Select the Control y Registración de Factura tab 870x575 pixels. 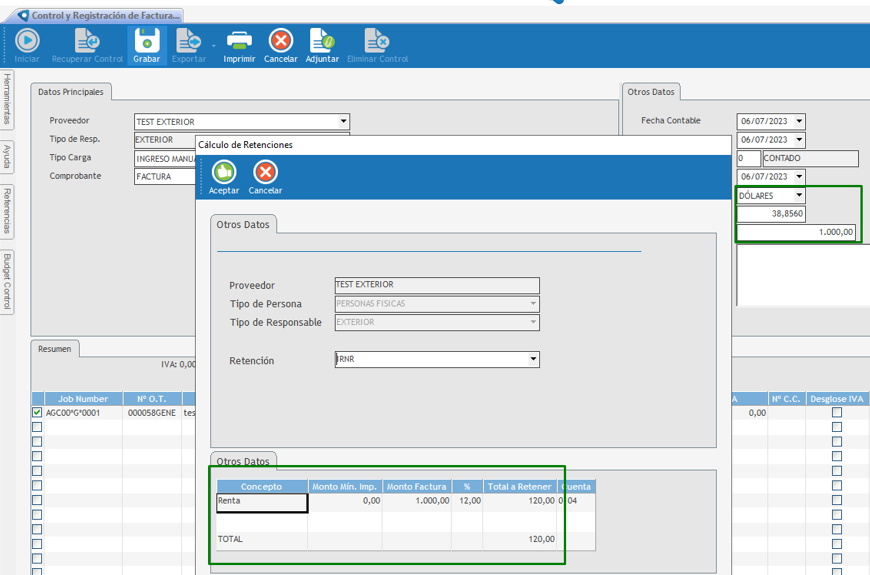coord(105,16)
